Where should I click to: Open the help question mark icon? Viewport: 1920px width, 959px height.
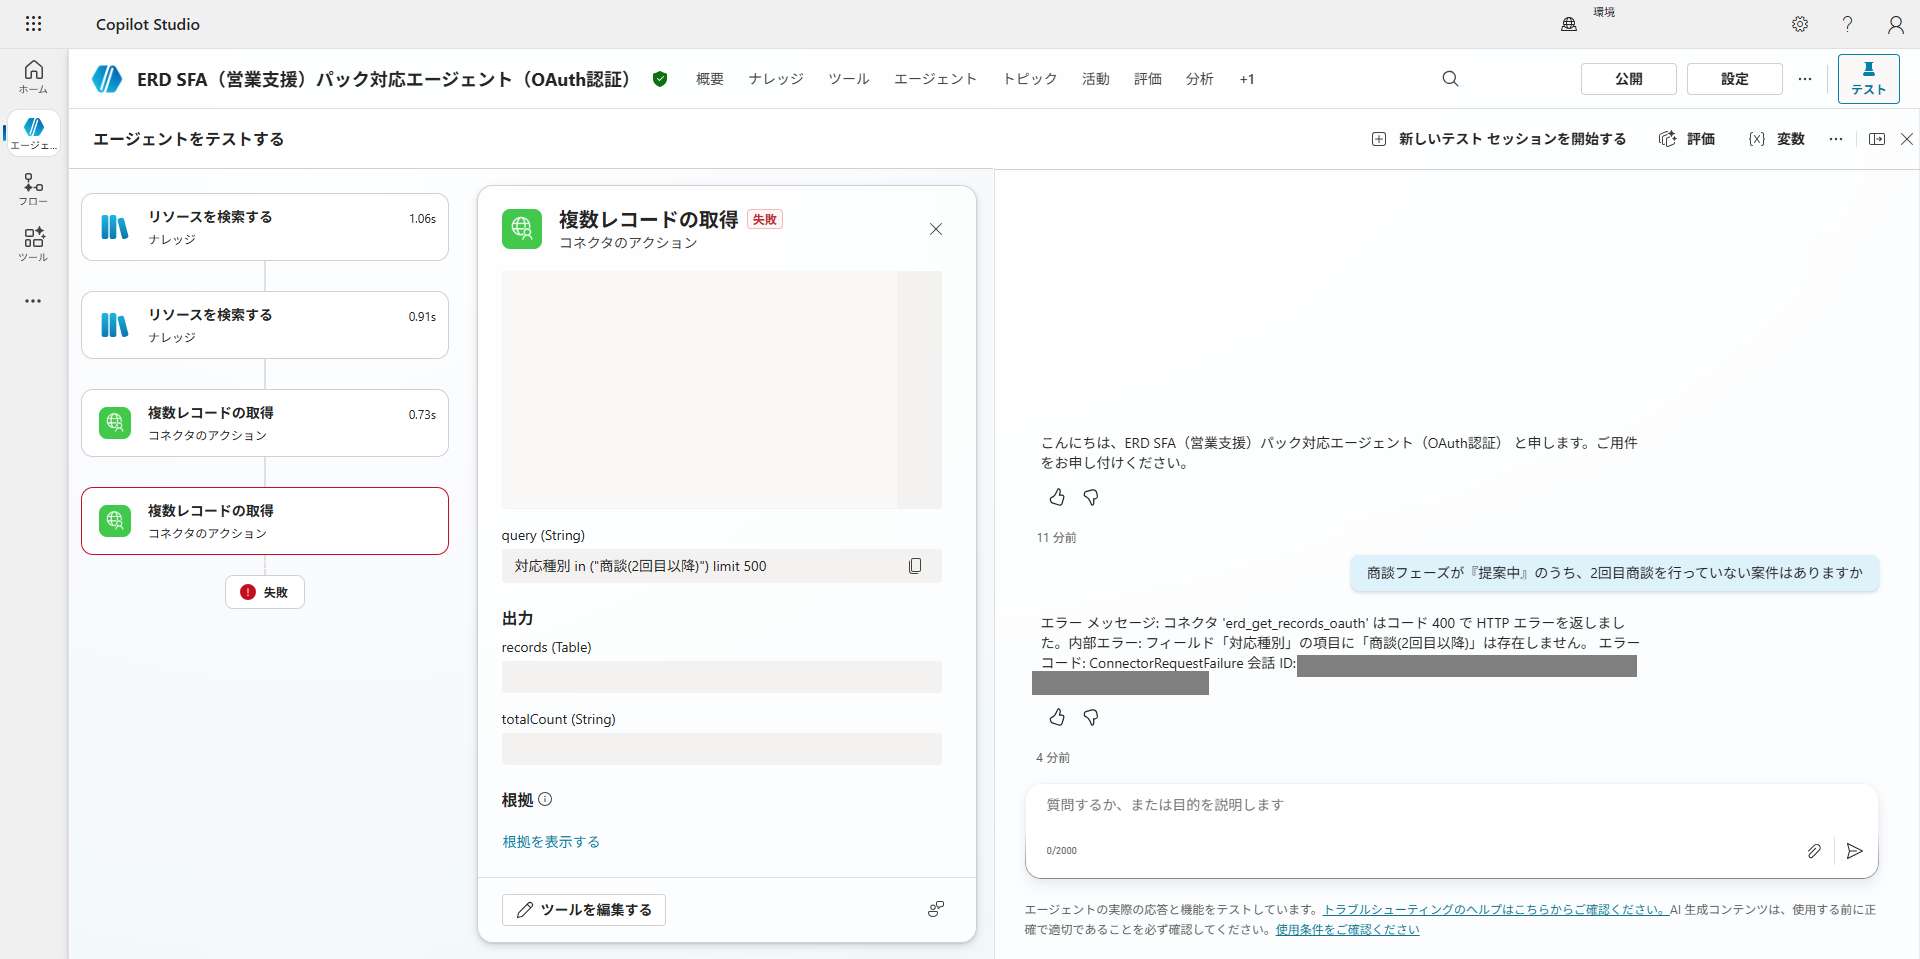coord(1848,24)
